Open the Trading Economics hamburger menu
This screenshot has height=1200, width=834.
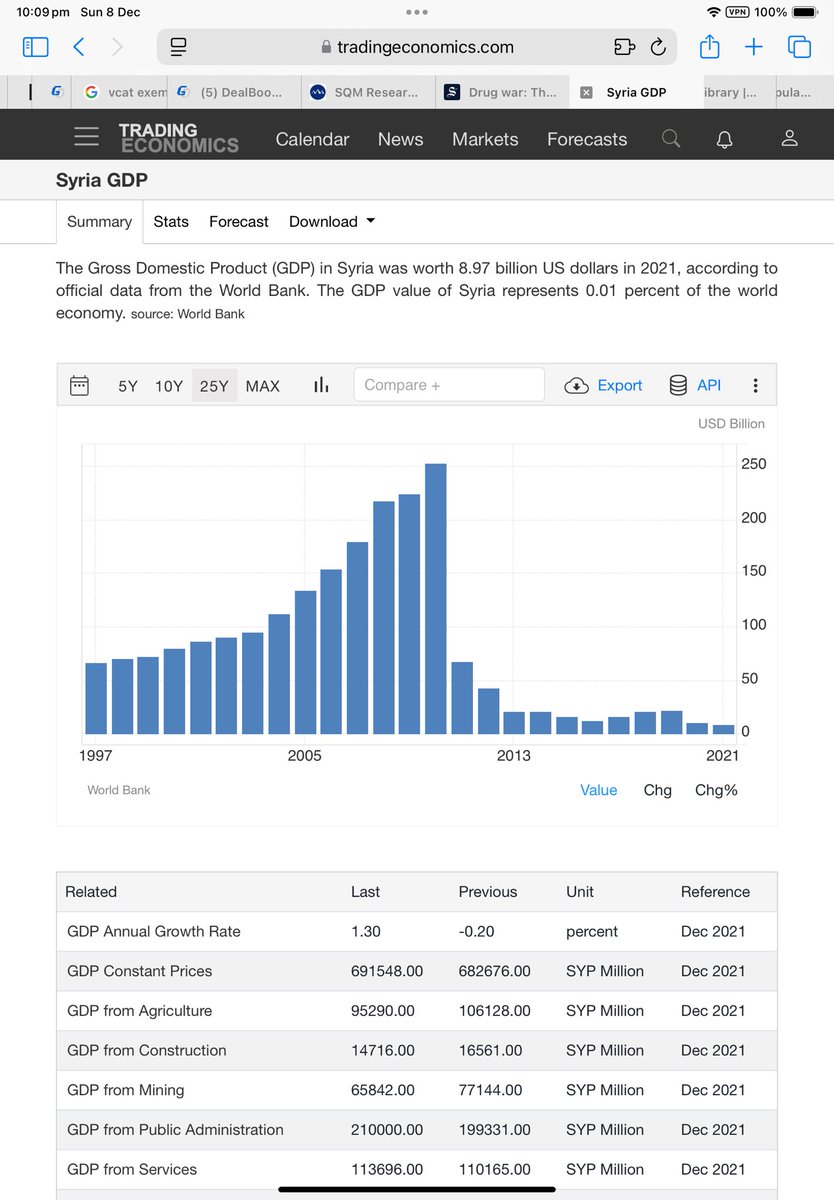point(87,137)
